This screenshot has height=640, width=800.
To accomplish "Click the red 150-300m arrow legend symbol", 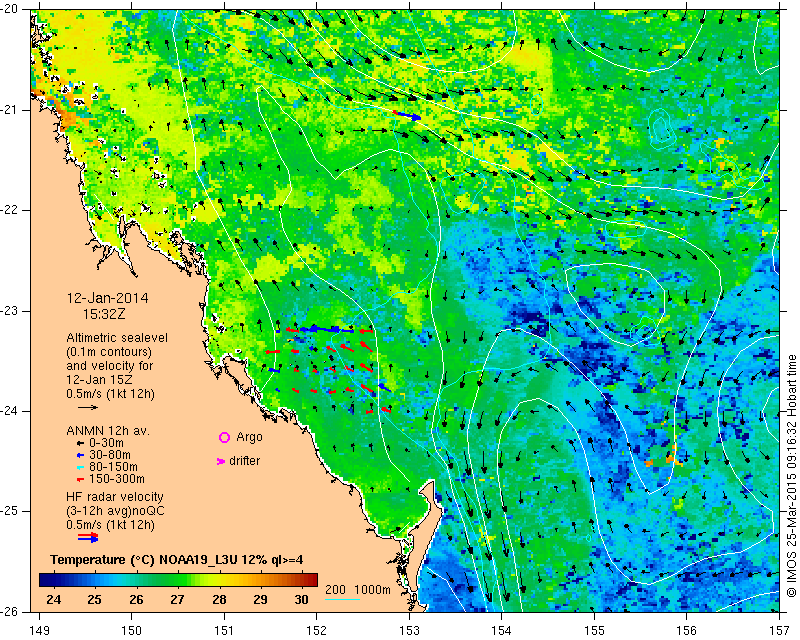I will [80, 479].
